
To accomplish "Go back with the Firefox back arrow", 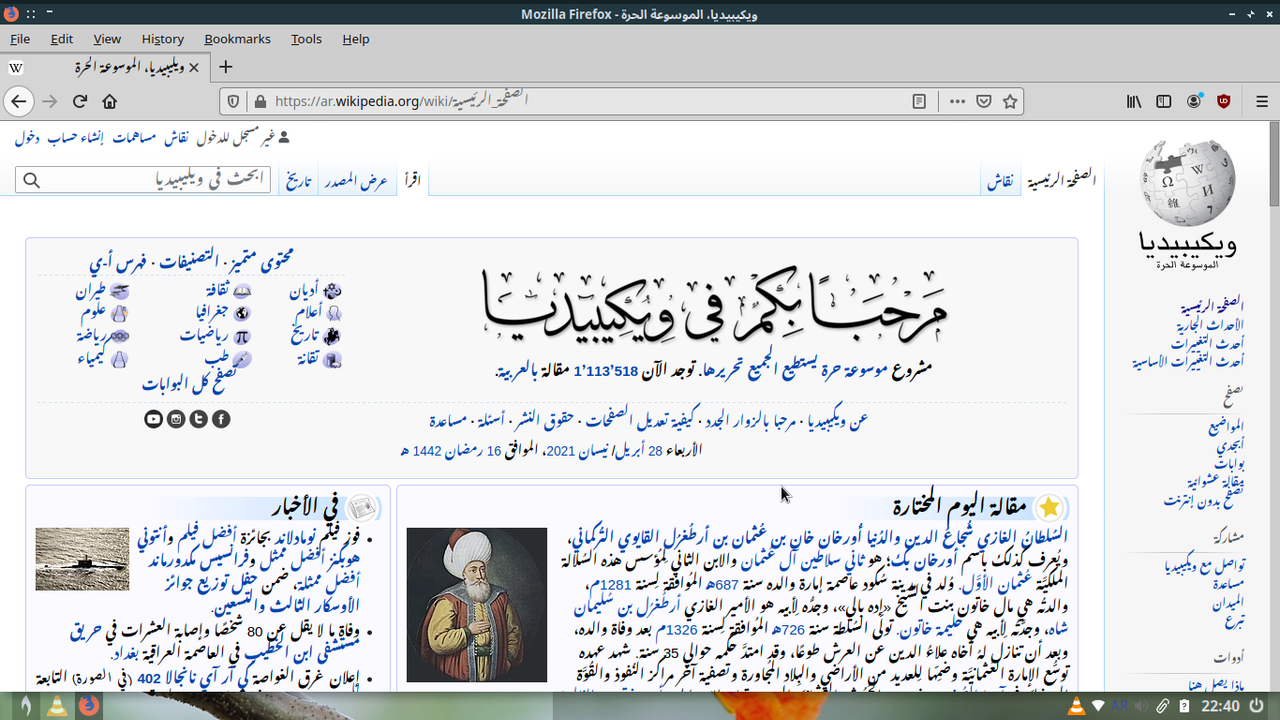I will 18,101.
